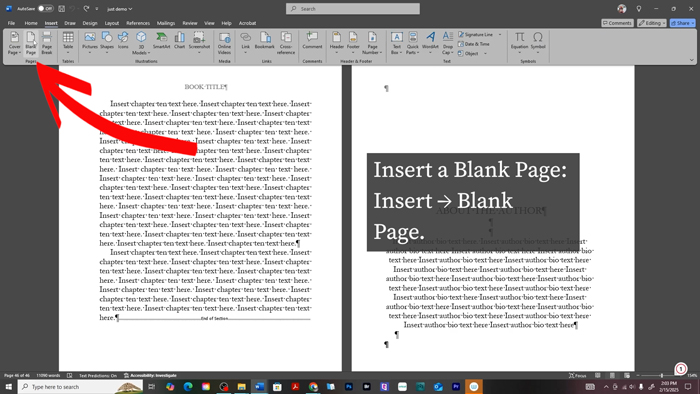Screen dimensions: 700x394
Task: Open Page Number options
Action: [x=372, y=43]
